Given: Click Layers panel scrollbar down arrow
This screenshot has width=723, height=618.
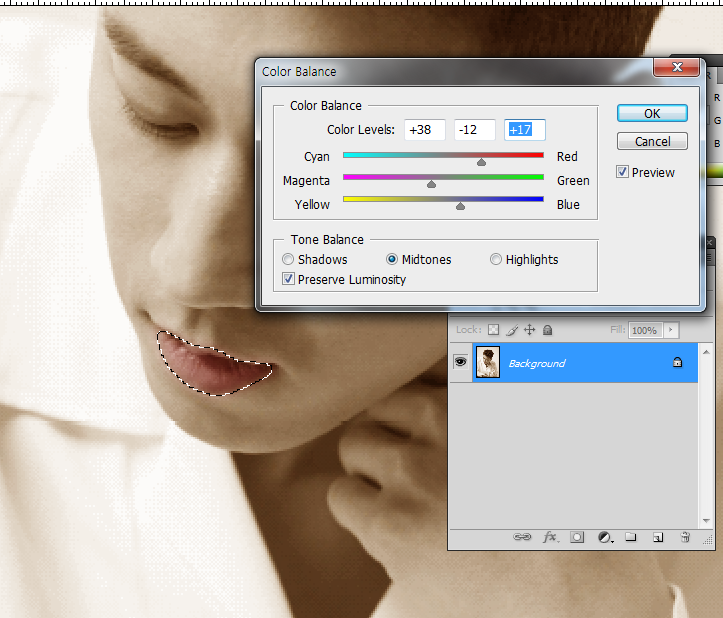Looking at the screenshot, I should tap(706, 521).
